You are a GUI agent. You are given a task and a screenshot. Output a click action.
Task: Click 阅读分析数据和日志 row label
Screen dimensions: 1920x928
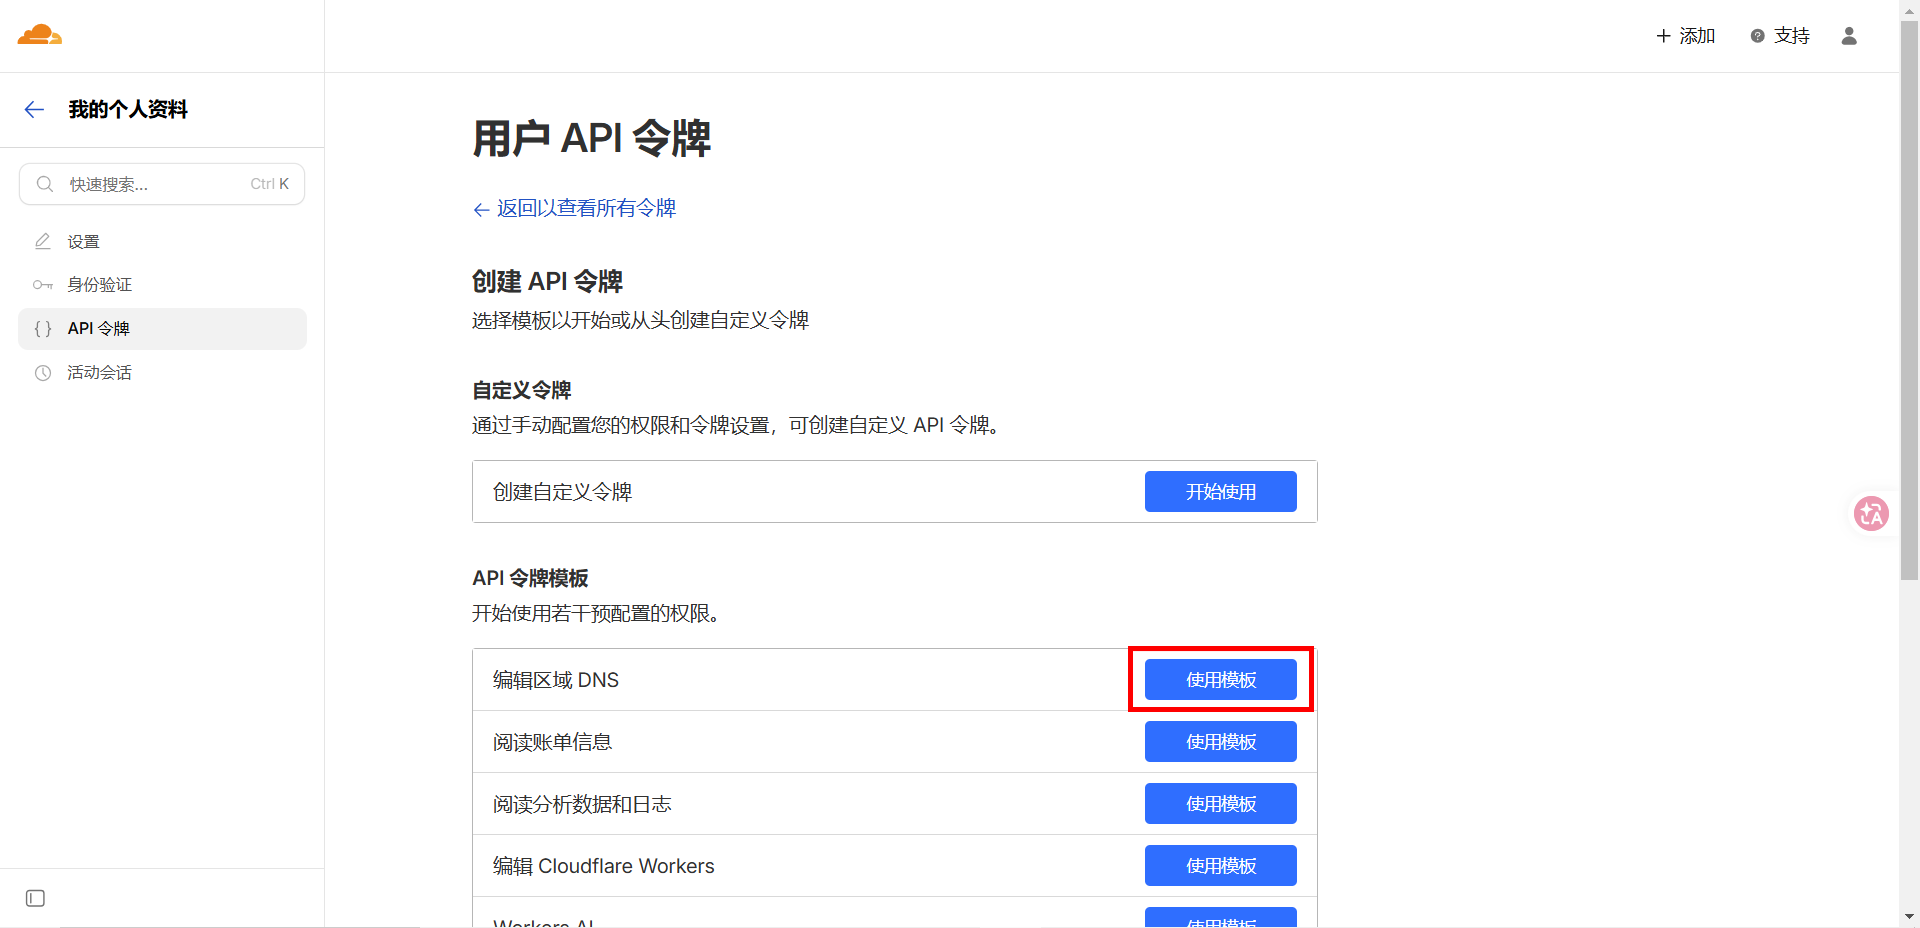[x=582, y=804]
